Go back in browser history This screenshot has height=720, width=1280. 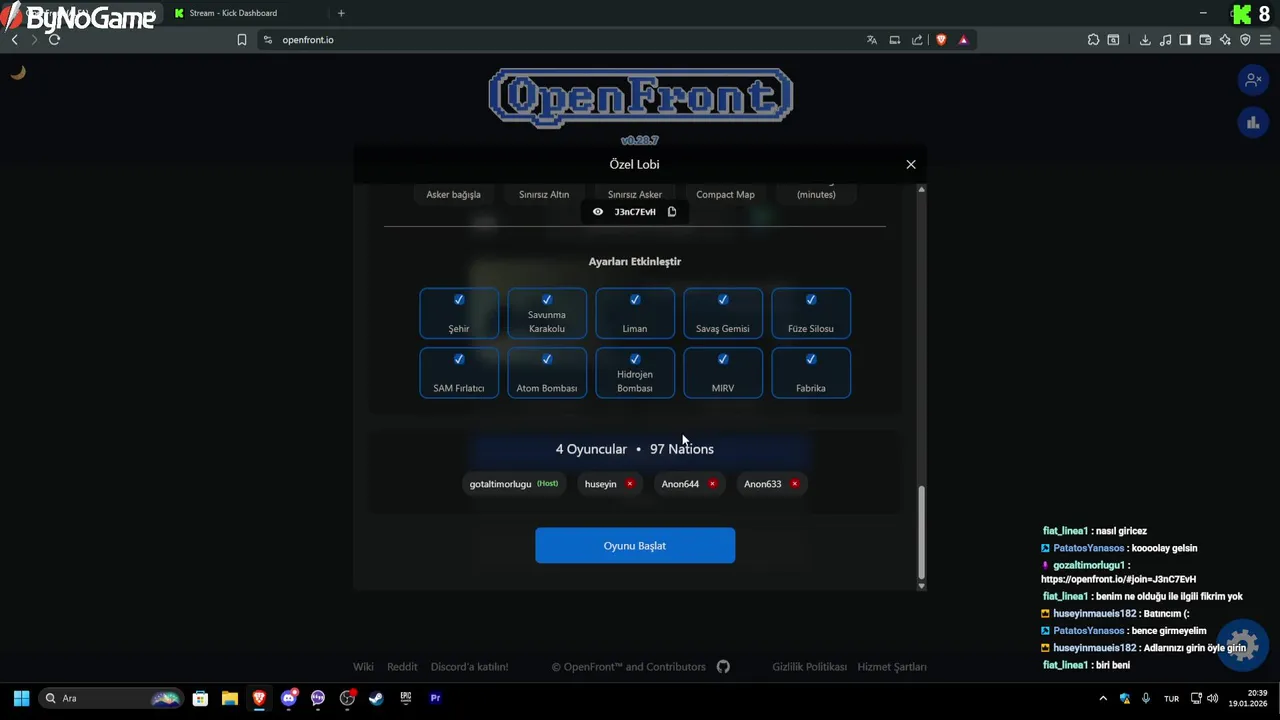click(14, 40)
